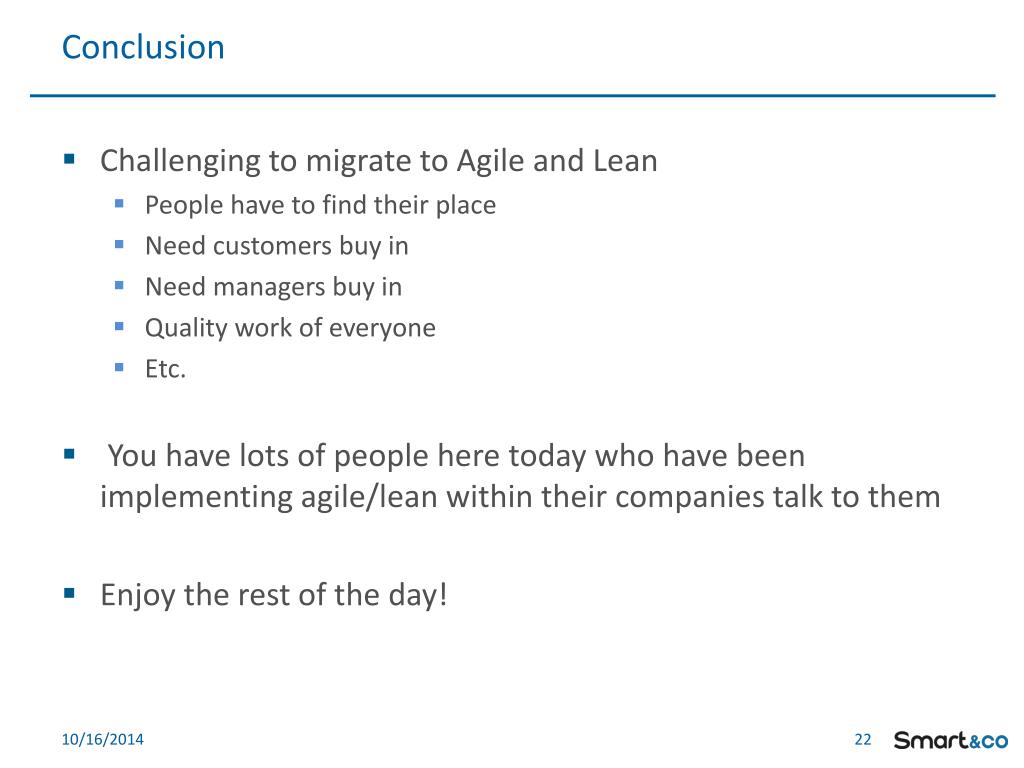This screenshot has width=1024, height=768.
Task: Click the bullet before 'People have to find'
Action: coord(119,204)
